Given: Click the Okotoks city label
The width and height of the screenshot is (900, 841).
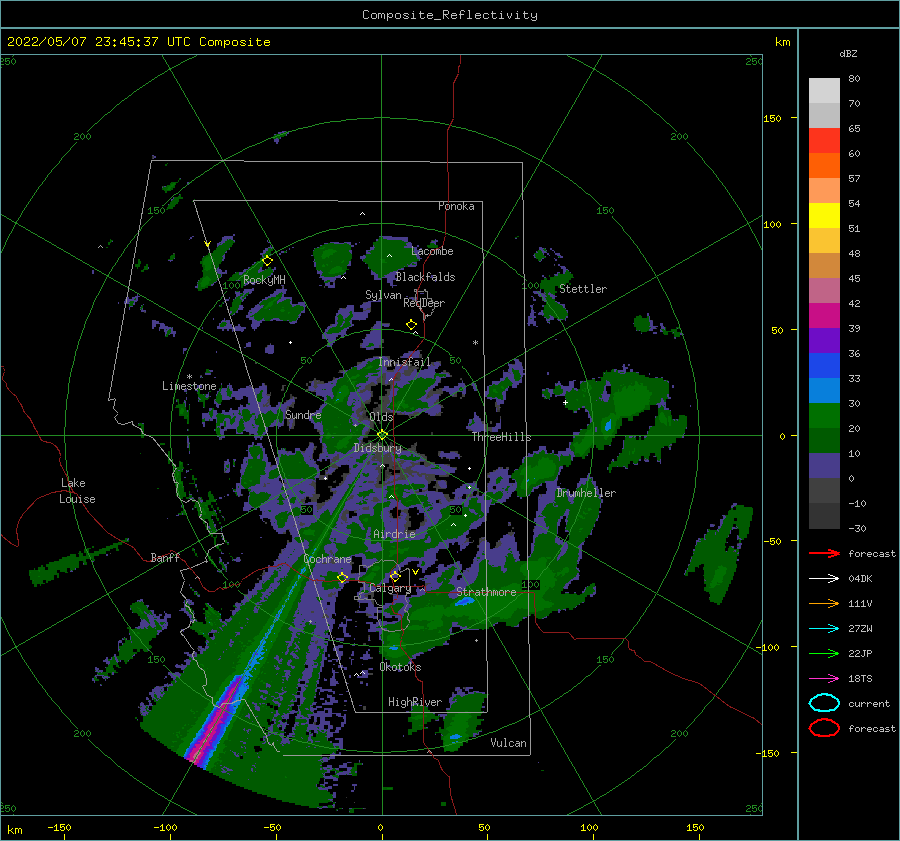Looking at the screenshot, I should pyautogui.click(x=401, y=667).
